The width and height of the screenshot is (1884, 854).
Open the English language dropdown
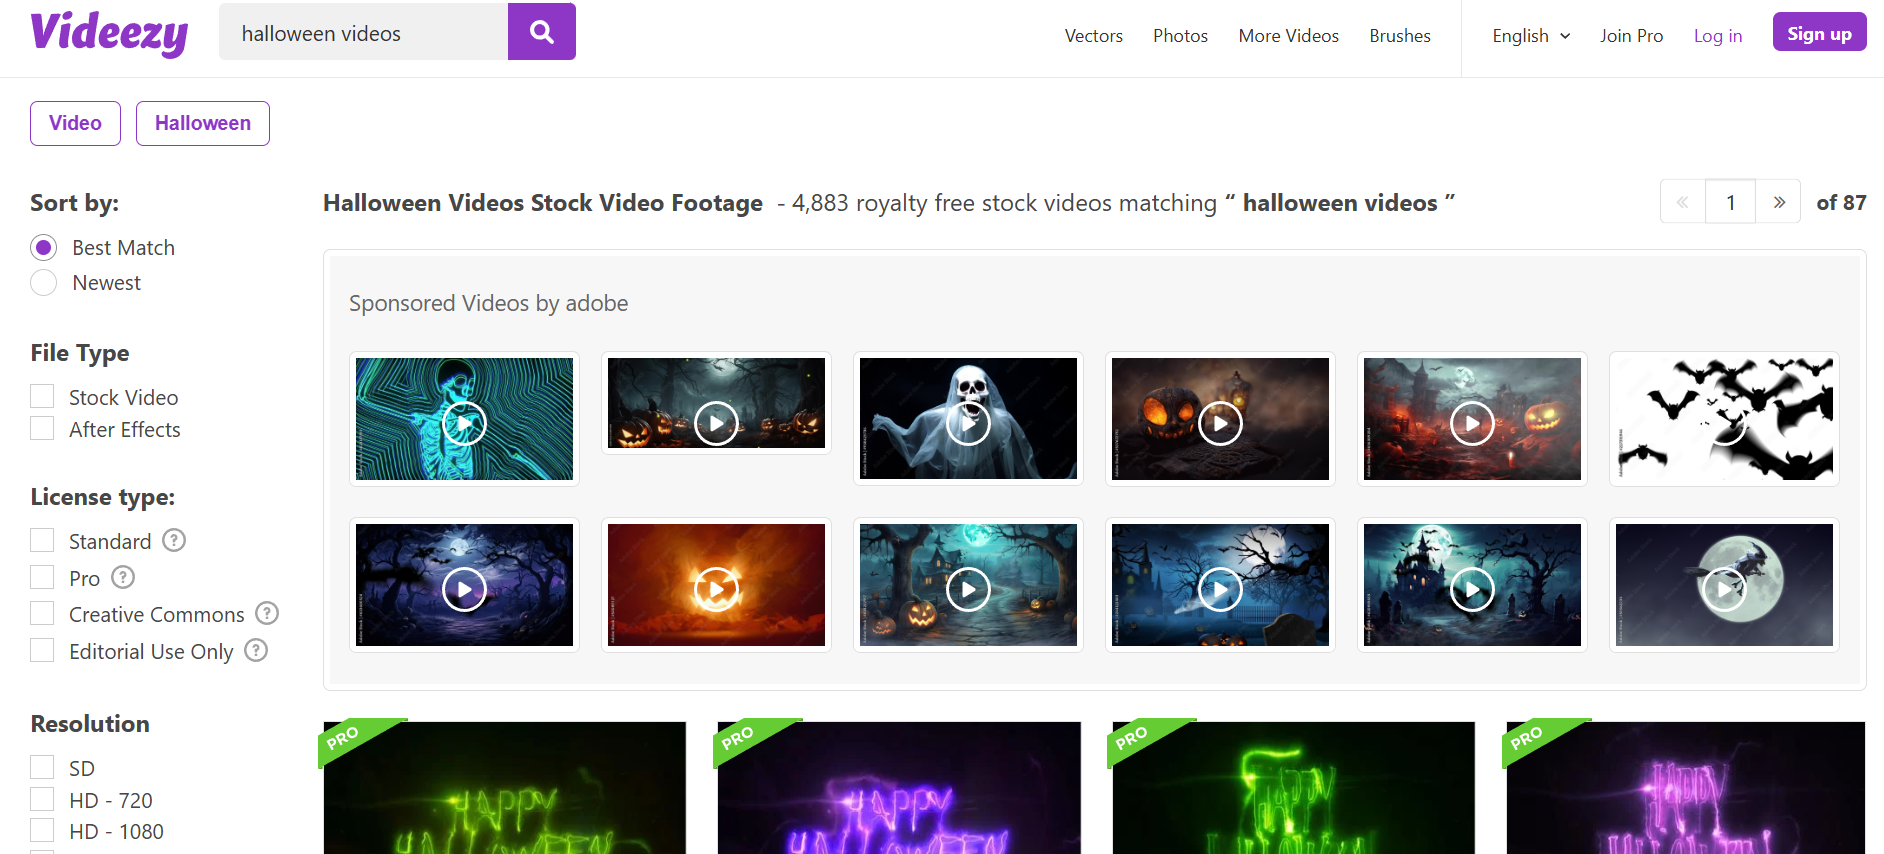[x=1530, y=36]
